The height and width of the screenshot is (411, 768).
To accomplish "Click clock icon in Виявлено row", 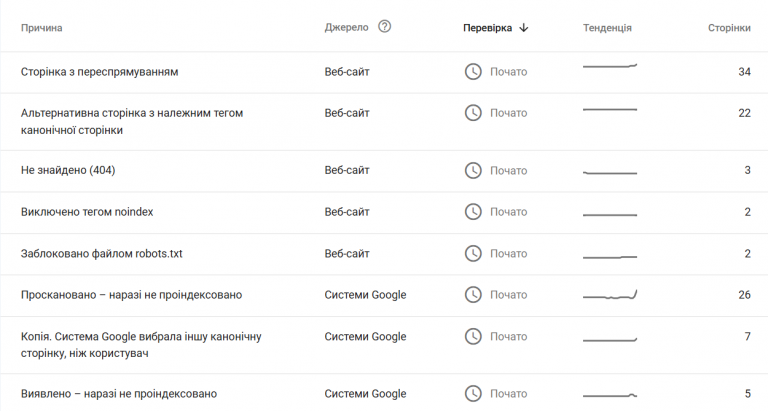I will pos(474,394).
